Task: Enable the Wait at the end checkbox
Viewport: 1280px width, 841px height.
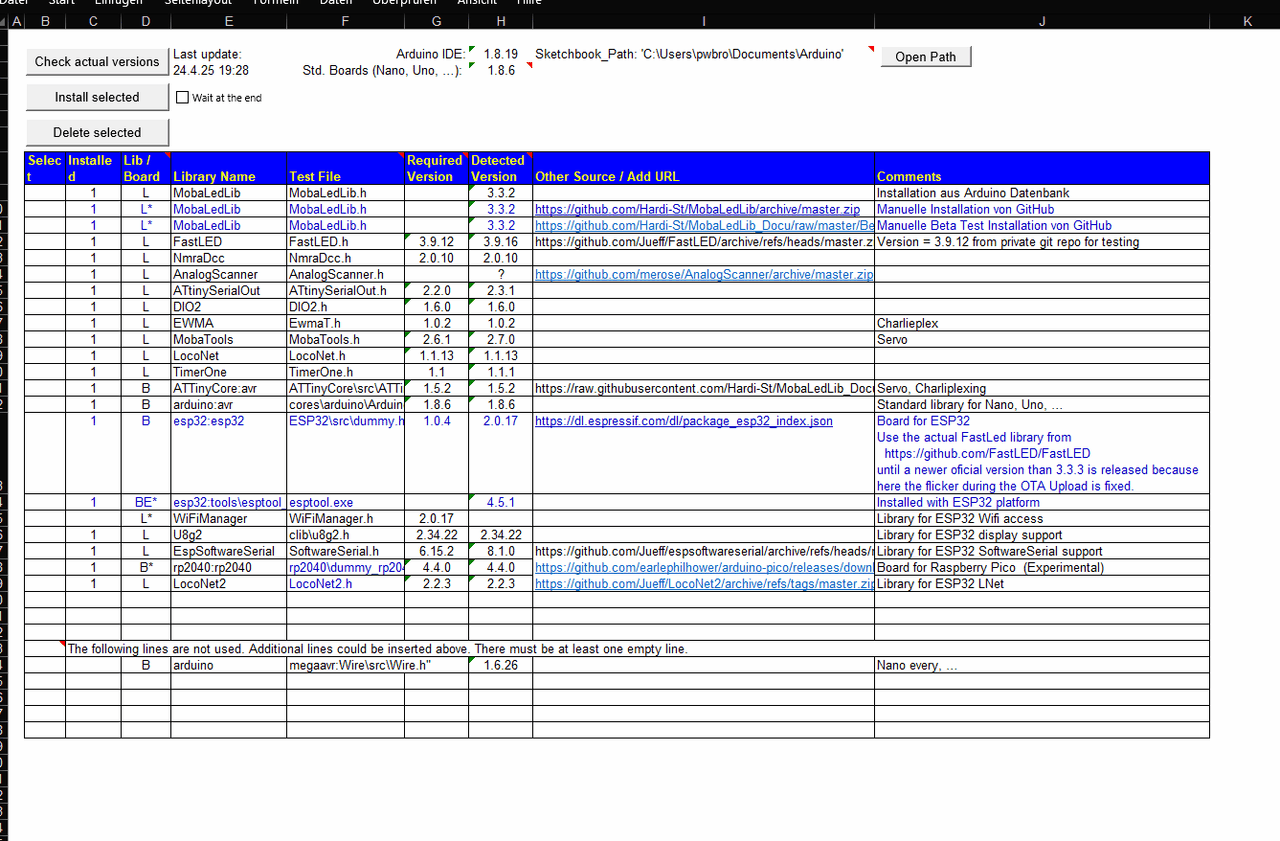Action: [182, 98]
